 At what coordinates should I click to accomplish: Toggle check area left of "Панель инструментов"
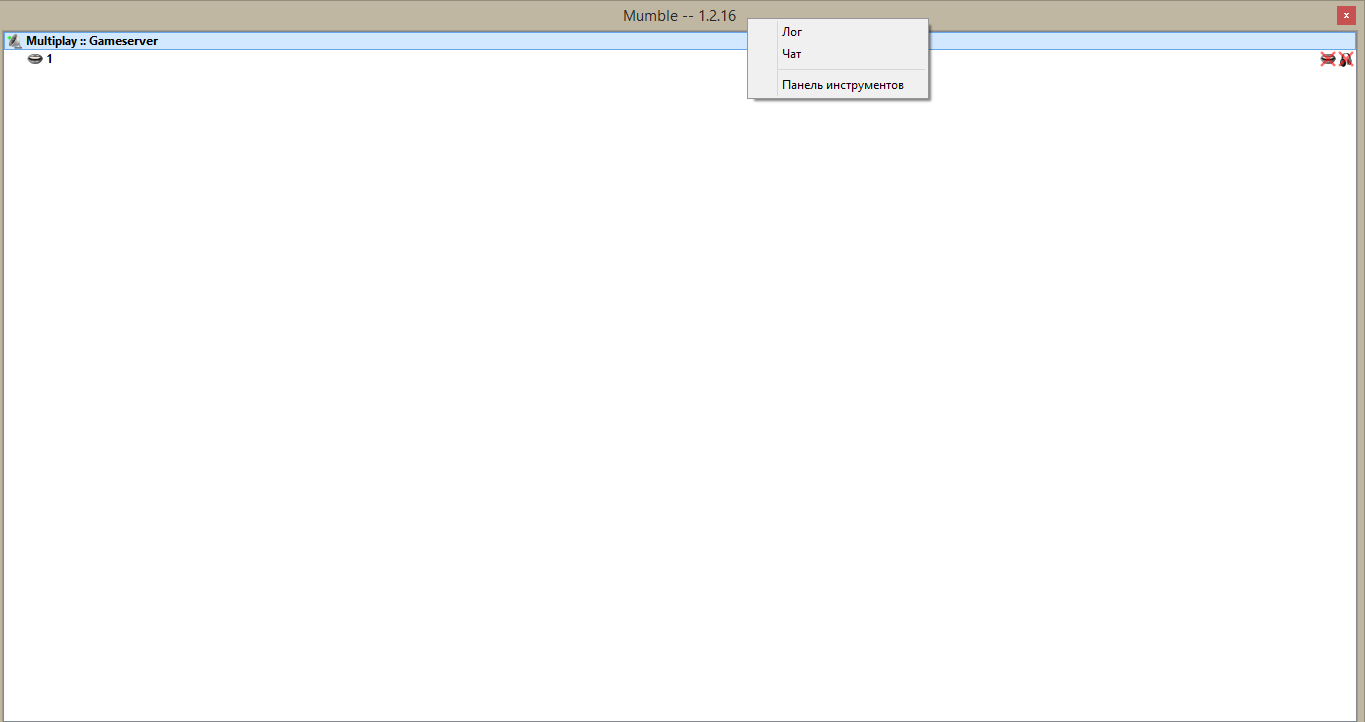[x=763, y=85]
